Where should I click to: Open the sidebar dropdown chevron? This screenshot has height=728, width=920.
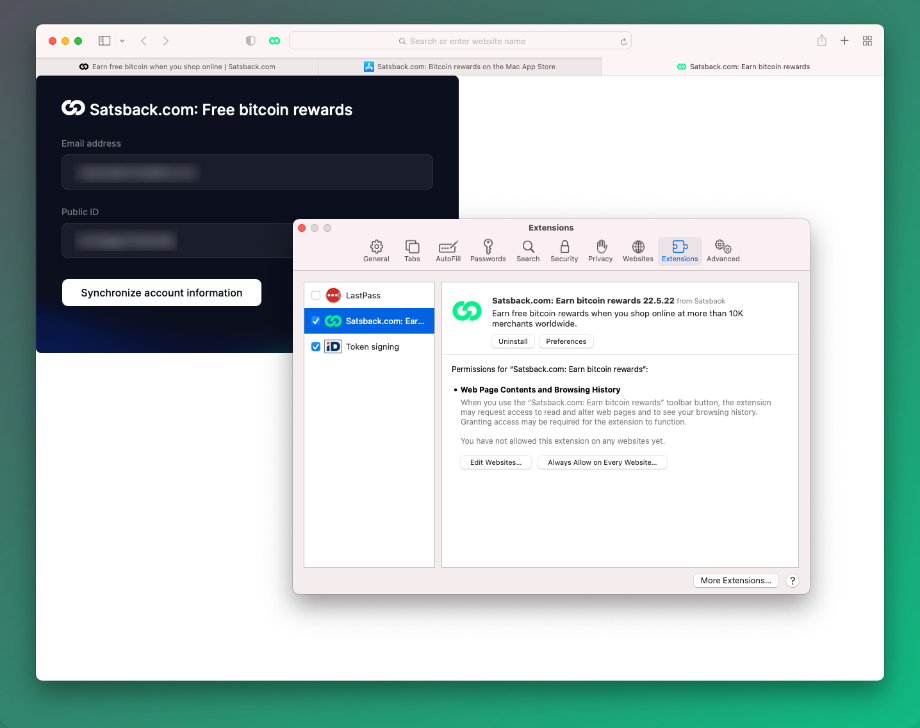(122, 41)
